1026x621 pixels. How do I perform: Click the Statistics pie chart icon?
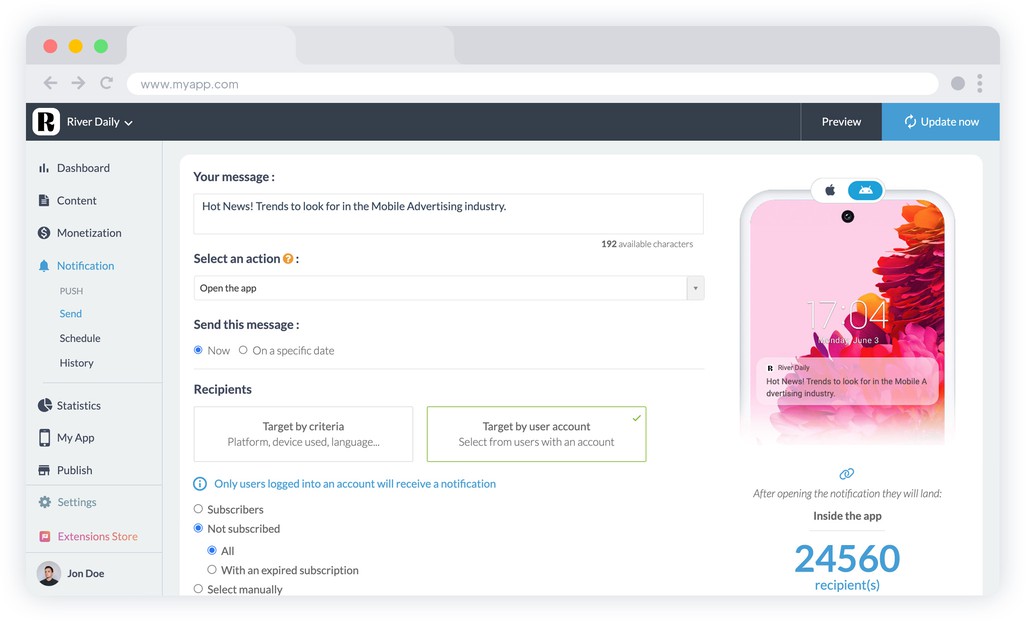pos(44,406)
